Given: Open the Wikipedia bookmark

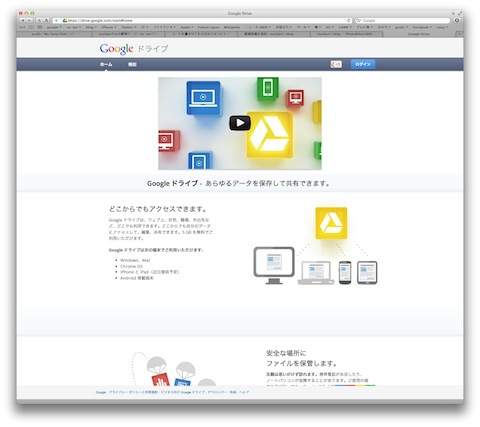Looking at the screenshot, I should pyautogui.click(x=232, y=27).
